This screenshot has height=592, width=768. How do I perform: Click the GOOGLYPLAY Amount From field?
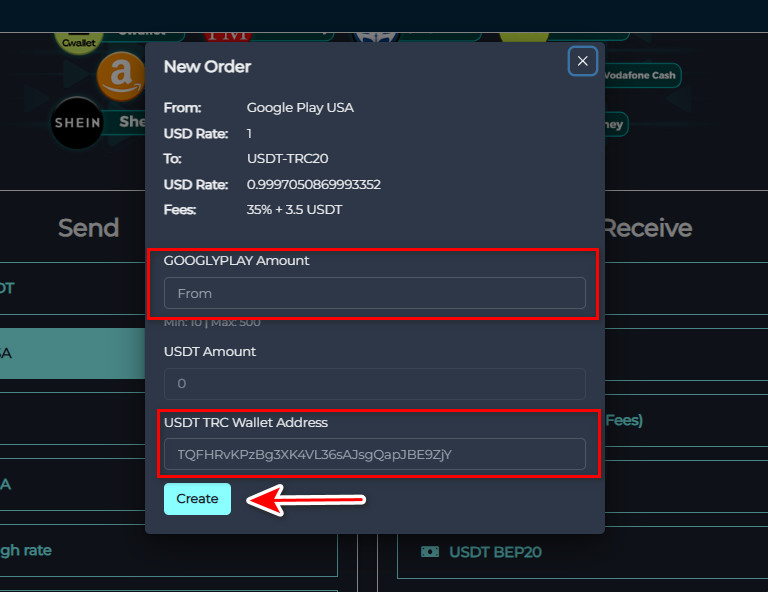[x=375, y=293]
